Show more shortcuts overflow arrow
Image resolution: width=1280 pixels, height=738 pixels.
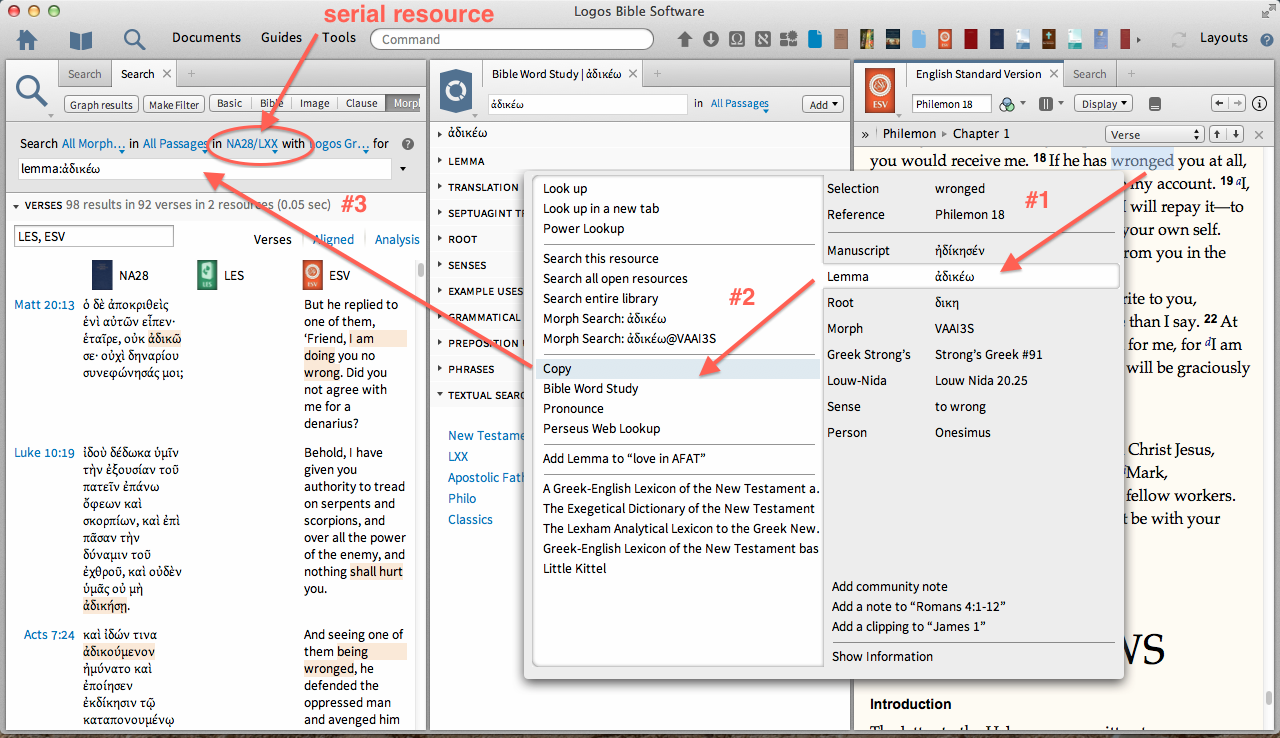click(x=1139, y=40)
